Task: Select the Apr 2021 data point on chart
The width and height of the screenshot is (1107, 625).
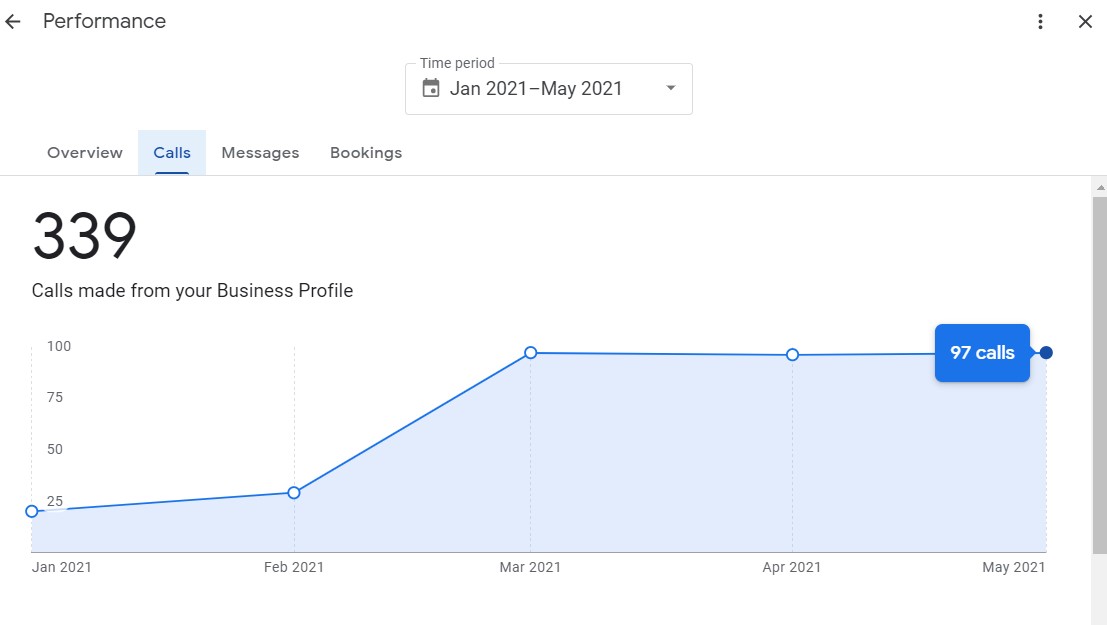Action: pyautogui.click(x=792, y=355)
